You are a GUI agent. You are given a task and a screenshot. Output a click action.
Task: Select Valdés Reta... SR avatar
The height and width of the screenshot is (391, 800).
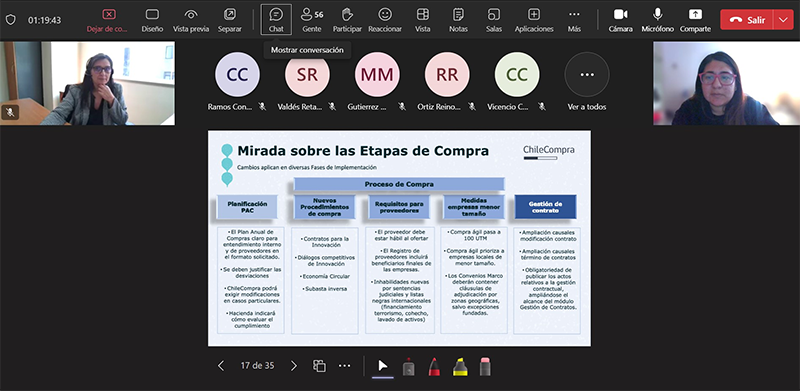[307, 75]
